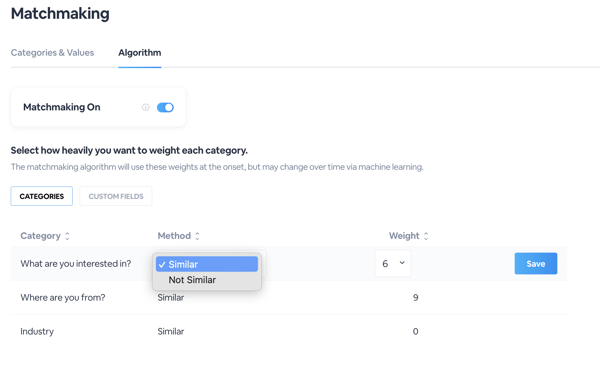Click the weight dropdown chevron arrow
The width and height of the screenshot is (600, 367).
402,263
